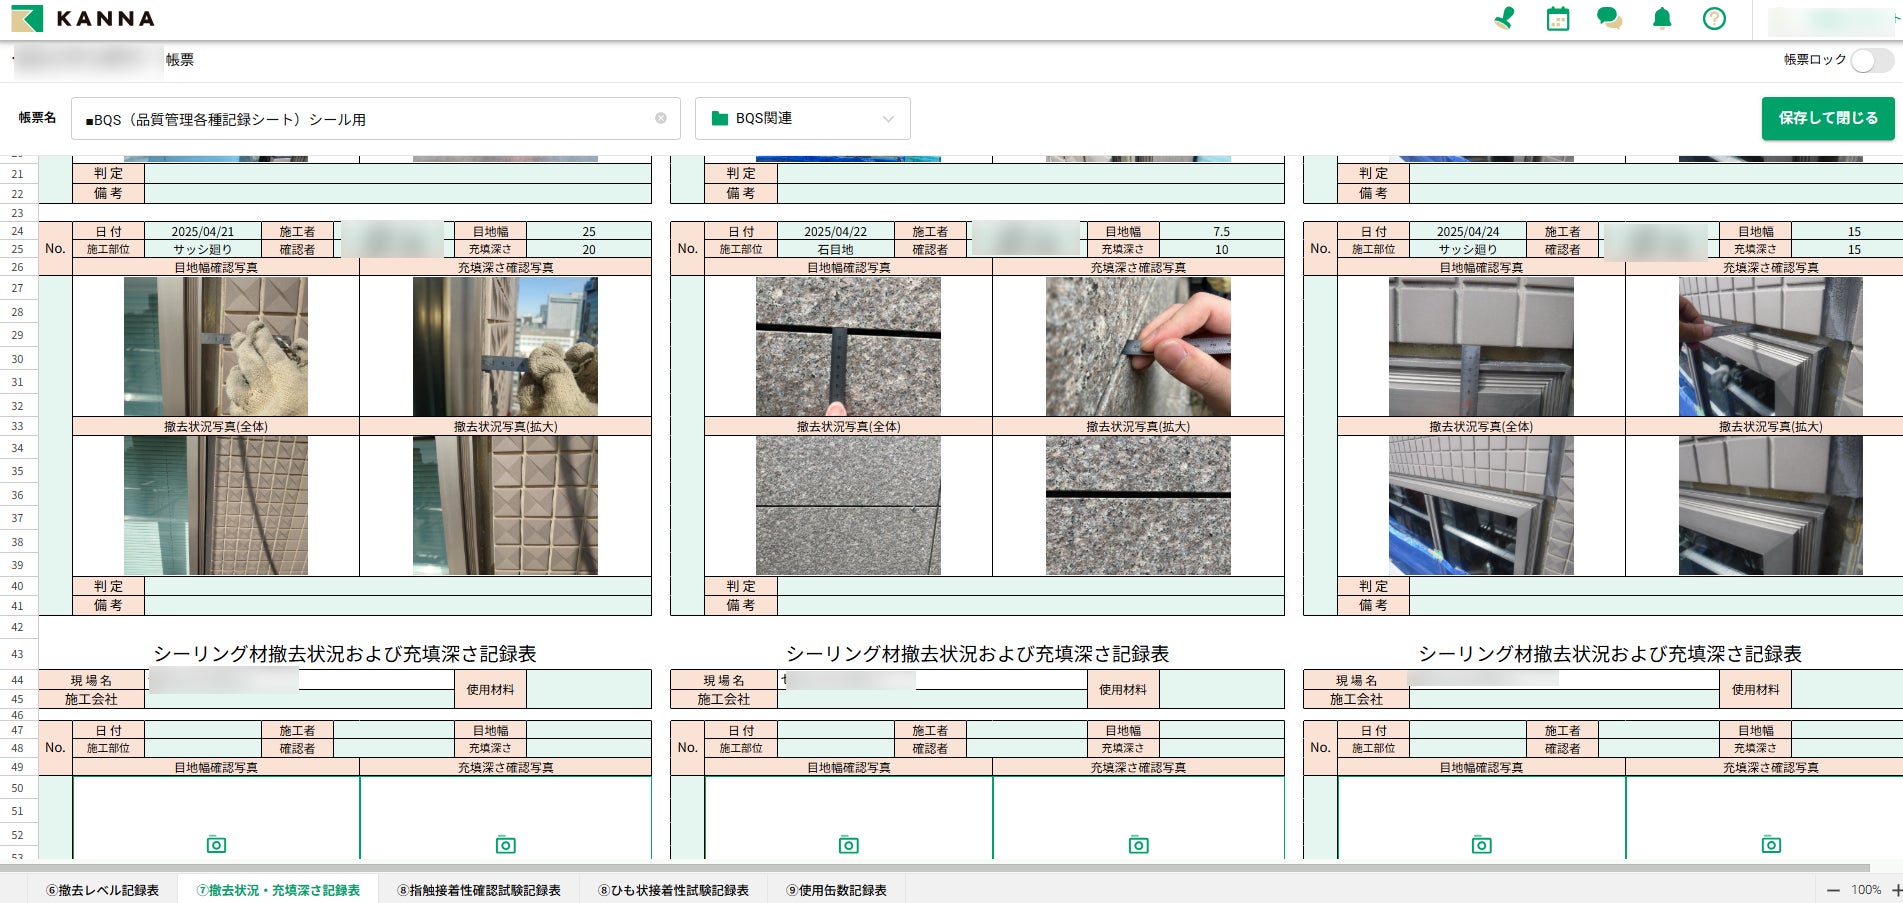The height and width of the screenshot is (903, 1903).
Task: Select row header 24
Action: pyautogui.click(x=18, y=231)
